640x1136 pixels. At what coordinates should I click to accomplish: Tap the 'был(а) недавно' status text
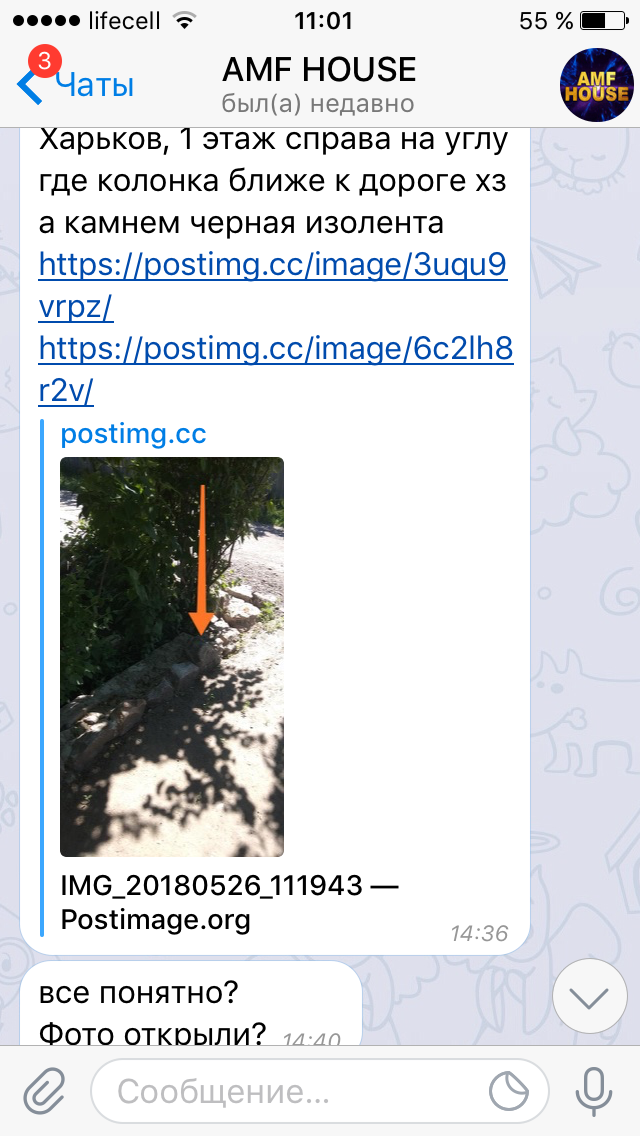[x=318, y=104]
